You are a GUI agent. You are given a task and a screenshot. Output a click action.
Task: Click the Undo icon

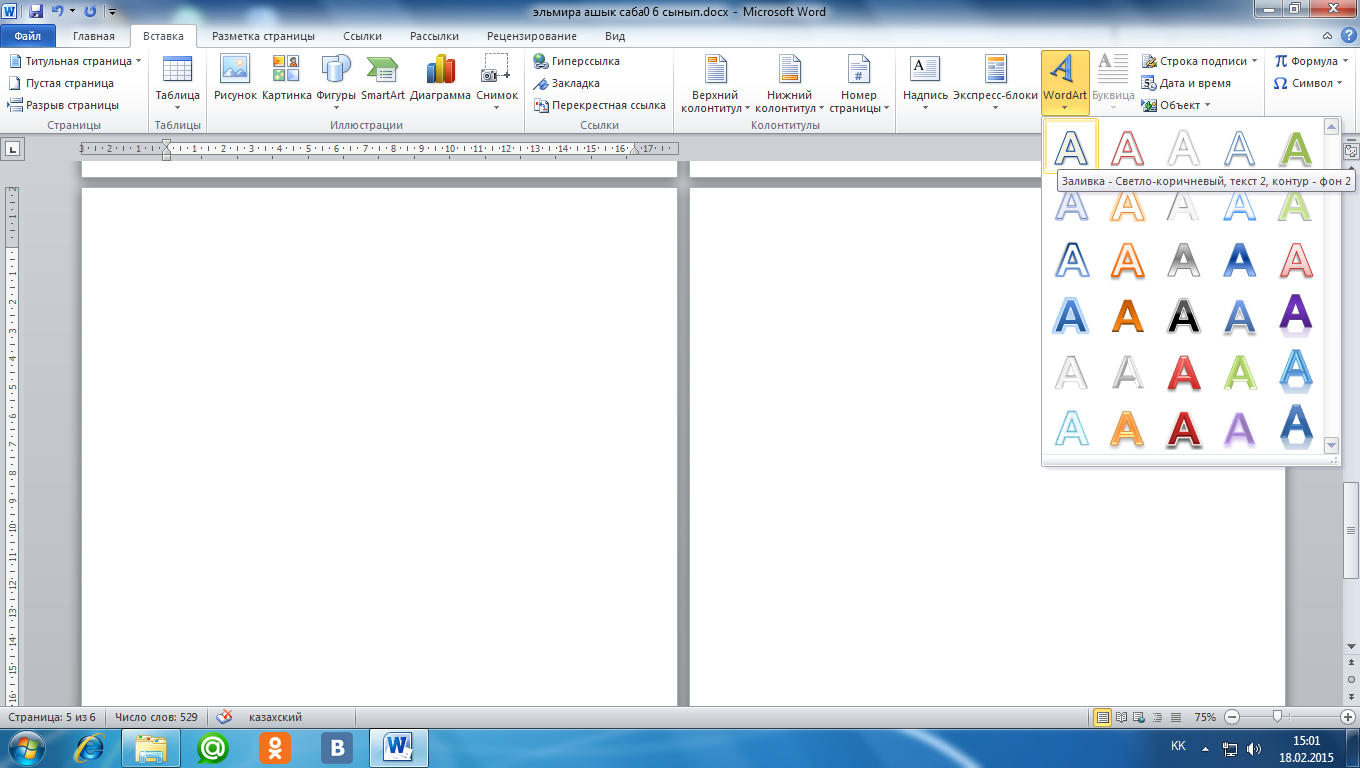pos(58,12)
